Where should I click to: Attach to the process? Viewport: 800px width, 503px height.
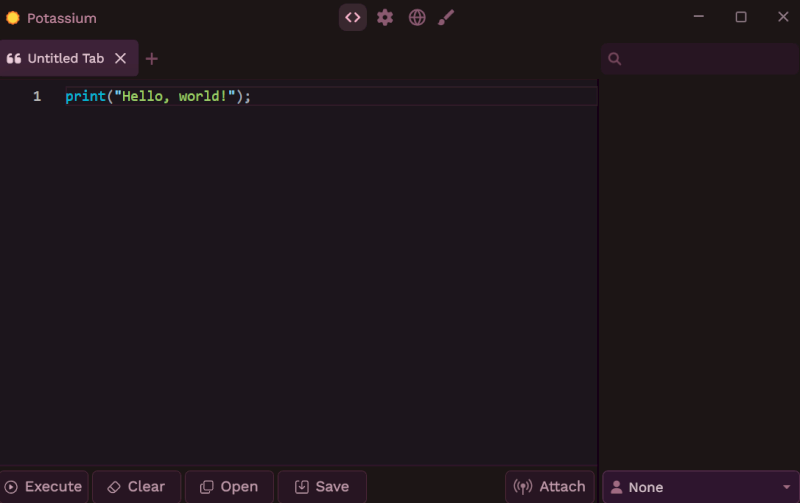coord(550,487)
